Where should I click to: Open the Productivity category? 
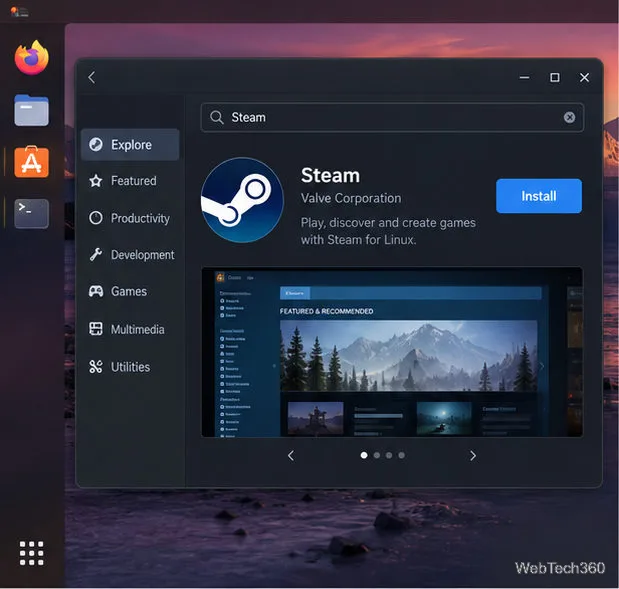pyautogui.click(x=130, y=218)
